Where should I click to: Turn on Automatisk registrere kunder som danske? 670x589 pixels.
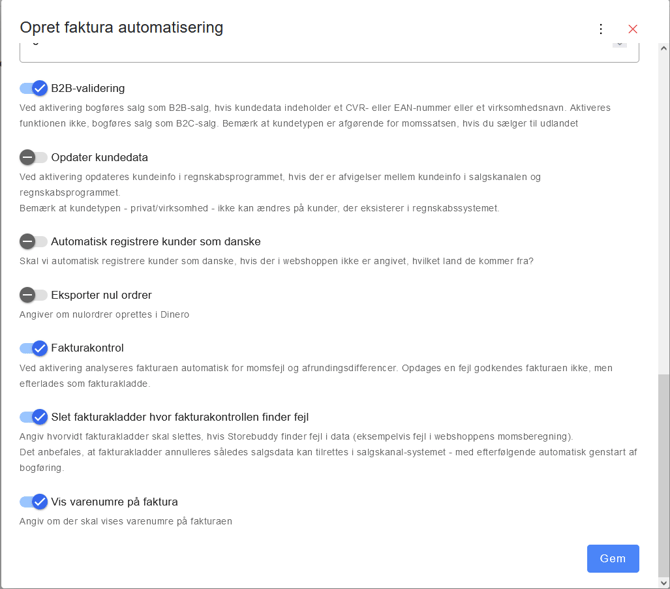tap(33, 241)
